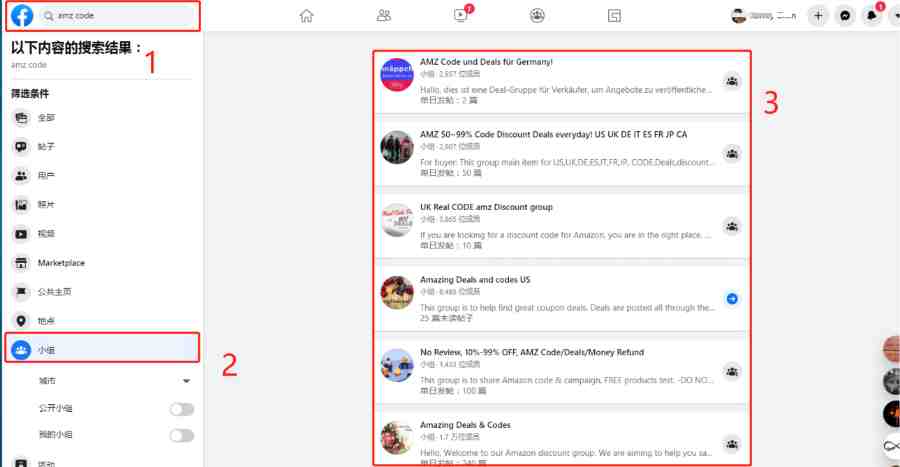Click Amazing Deals and codes US thumbnail
This screenshot has height=467, width=900.
tap(397, 292)
